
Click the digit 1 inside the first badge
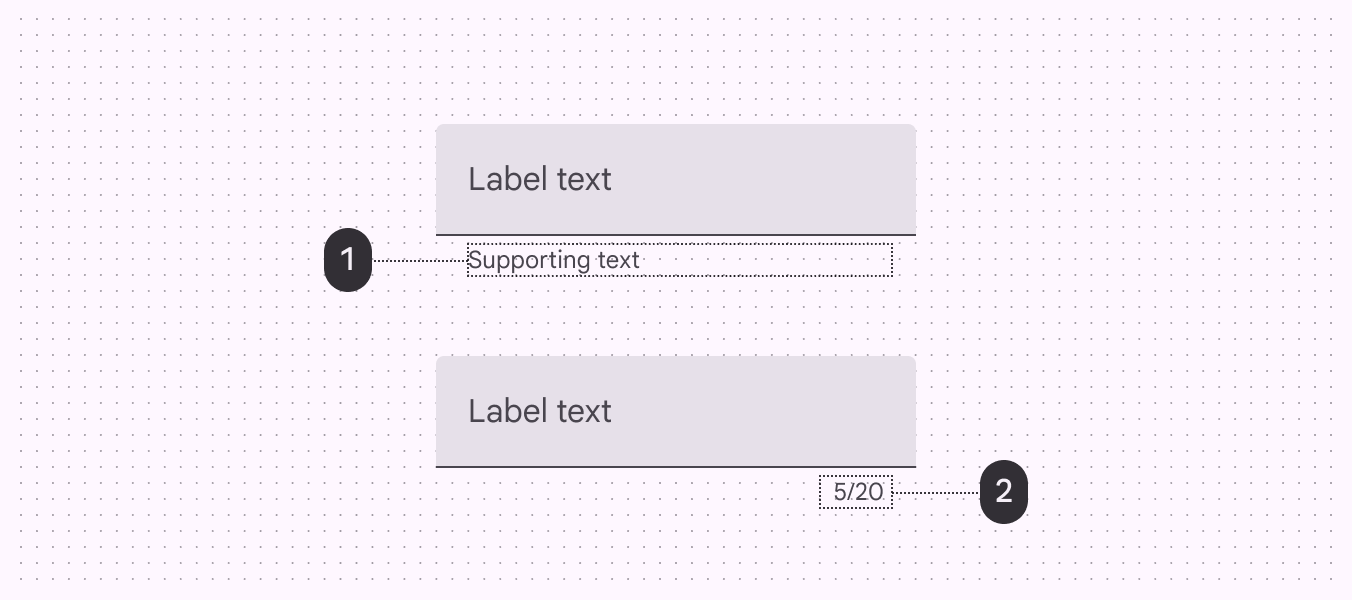coord(348,261)
